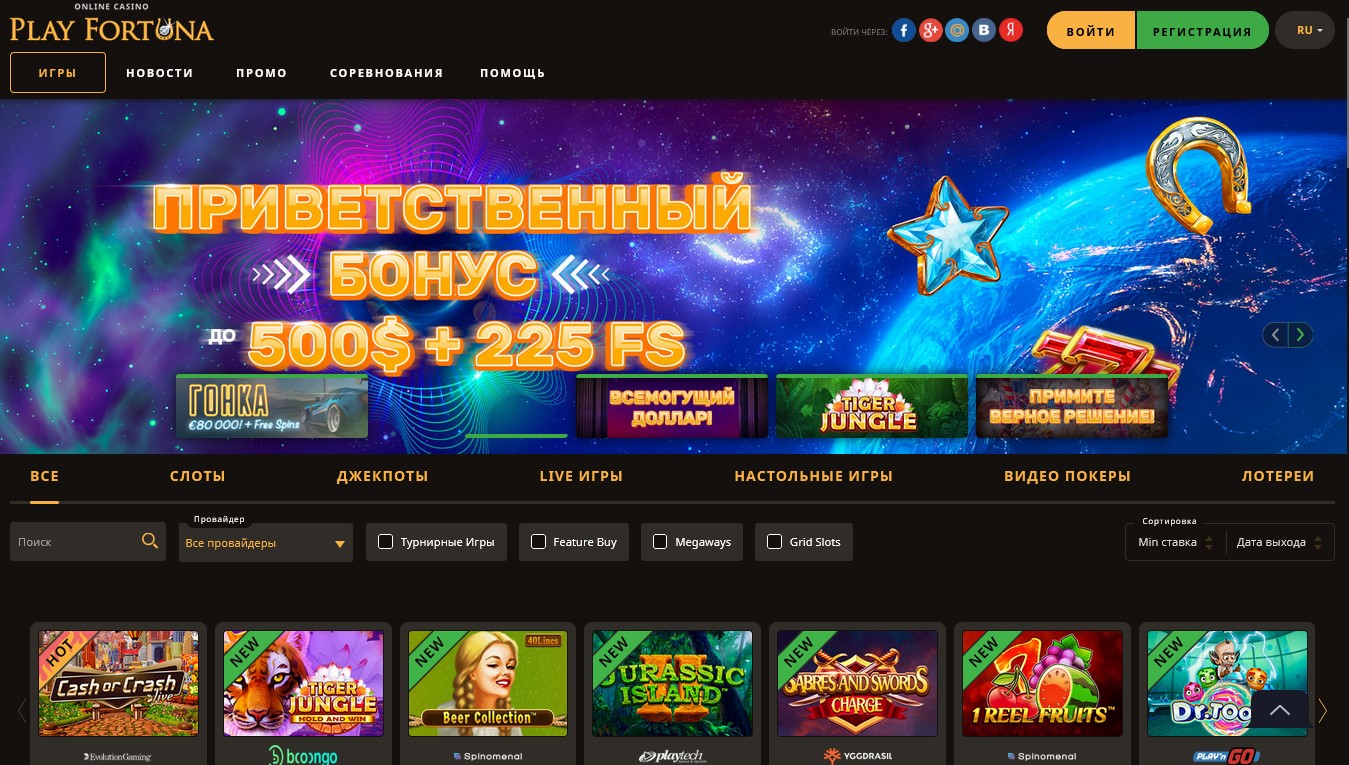Click the Войти button
The height and width of the screenshot is (765, 1349).
click(1091, 31)
